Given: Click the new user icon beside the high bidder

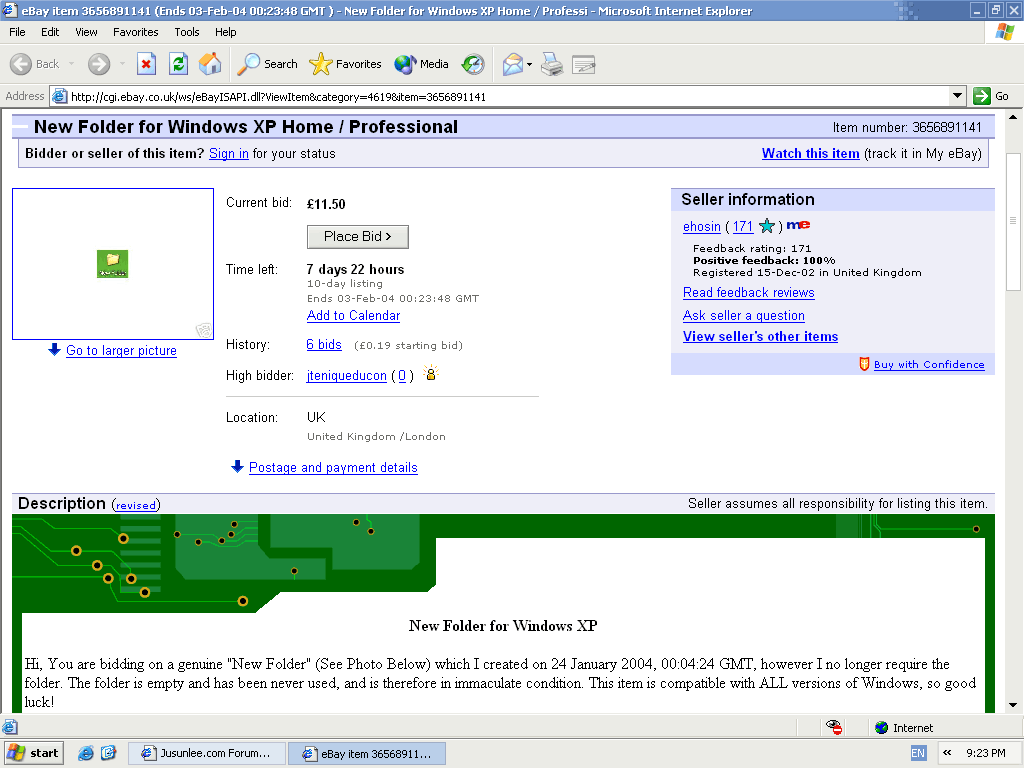Looking at the screenshot, I should [x=430, y=373].
